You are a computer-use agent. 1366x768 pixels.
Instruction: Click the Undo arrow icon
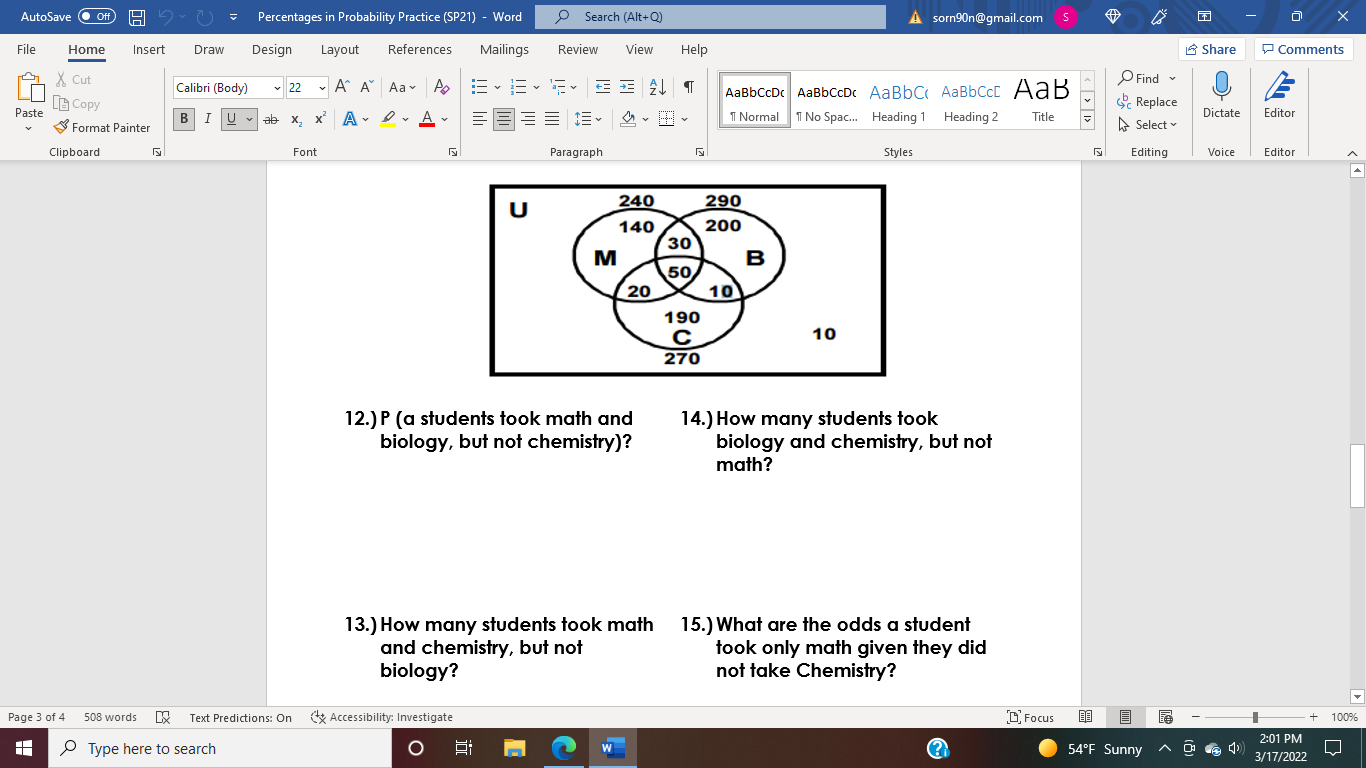pos(168,17)
